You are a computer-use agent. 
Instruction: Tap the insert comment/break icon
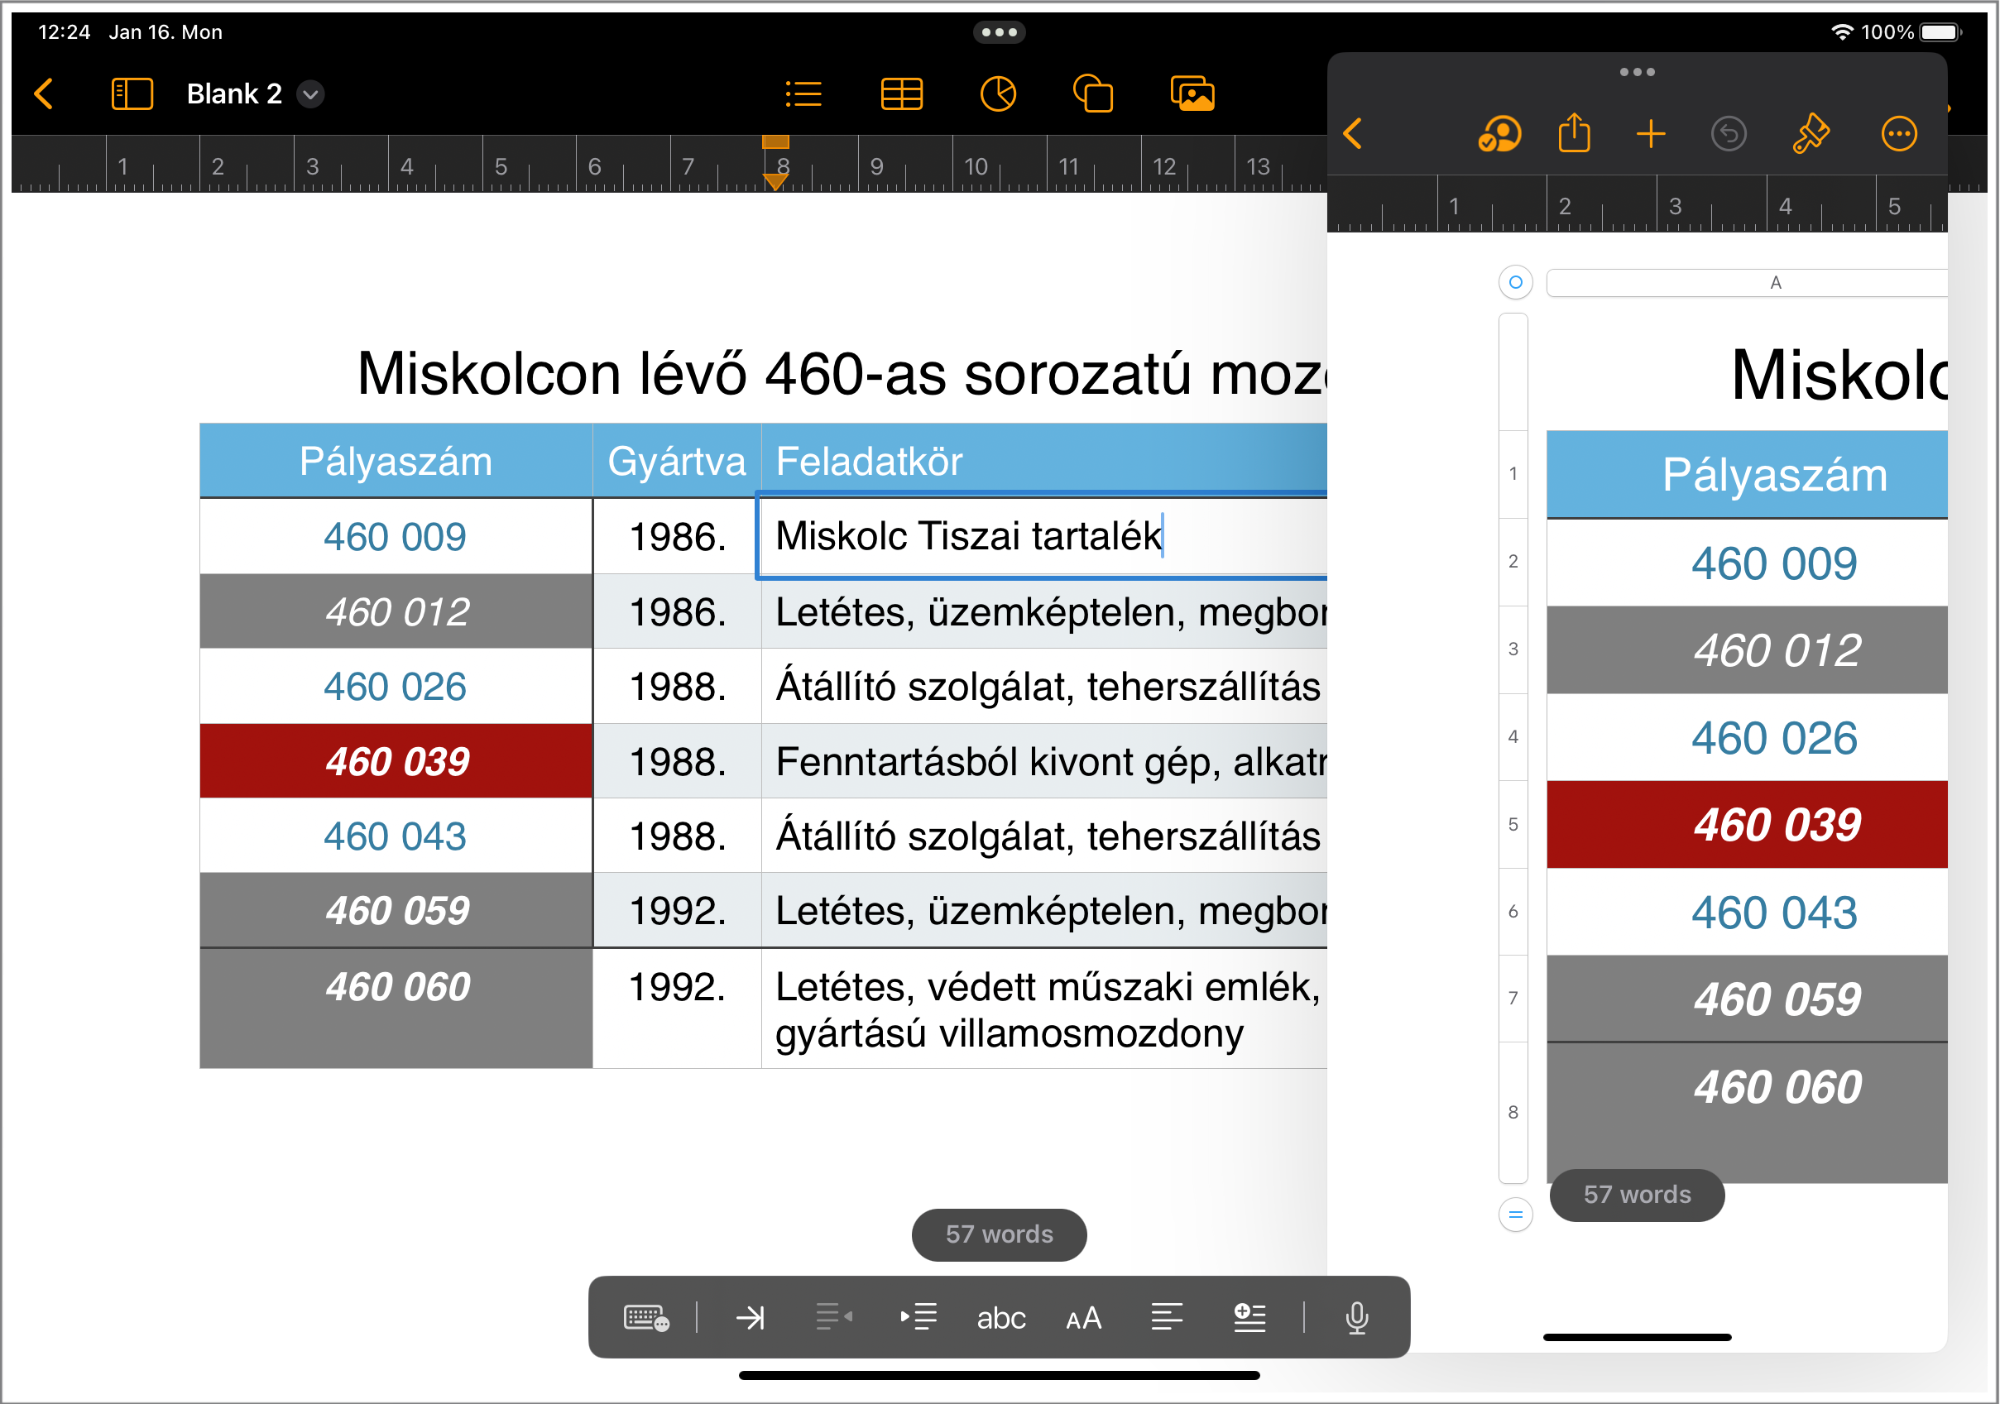[x=1250, y=1317]
